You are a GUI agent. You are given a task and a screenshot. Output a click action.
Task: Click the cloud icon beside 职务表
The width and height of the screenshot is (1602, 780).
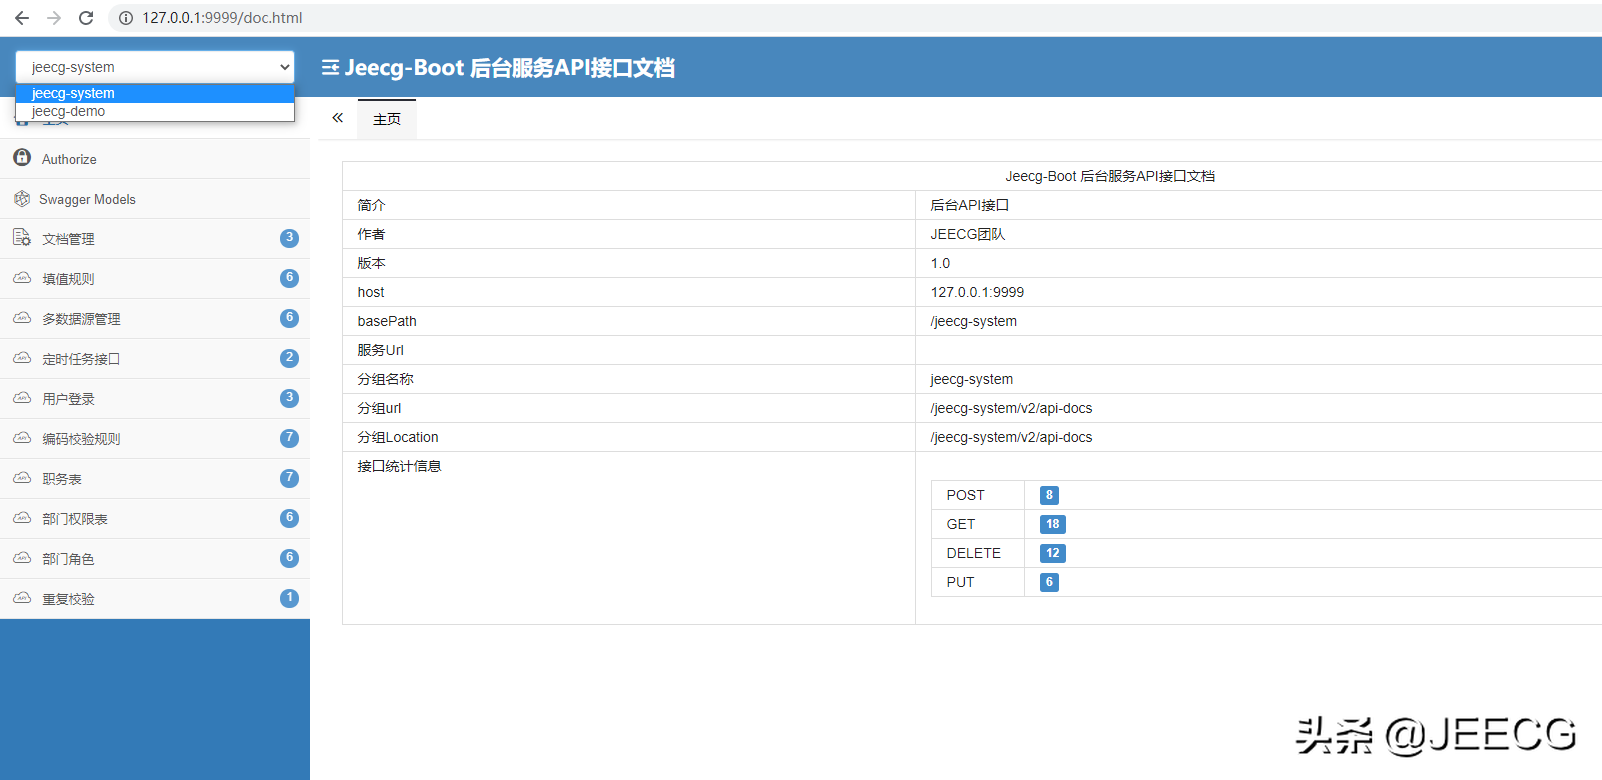click(22, 478)
